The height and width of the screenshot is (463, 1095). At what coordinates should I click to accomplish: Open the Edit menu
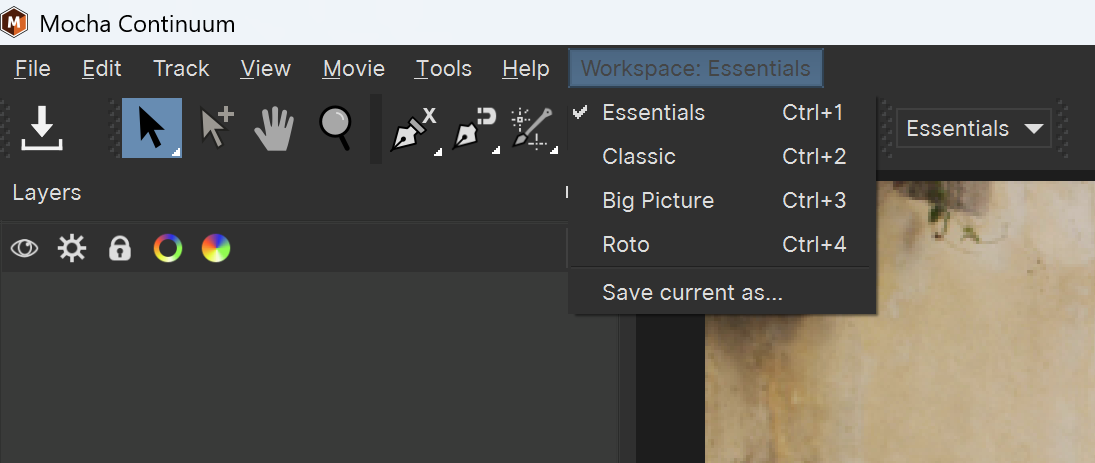pyautogui.click(x=102, y=68)
